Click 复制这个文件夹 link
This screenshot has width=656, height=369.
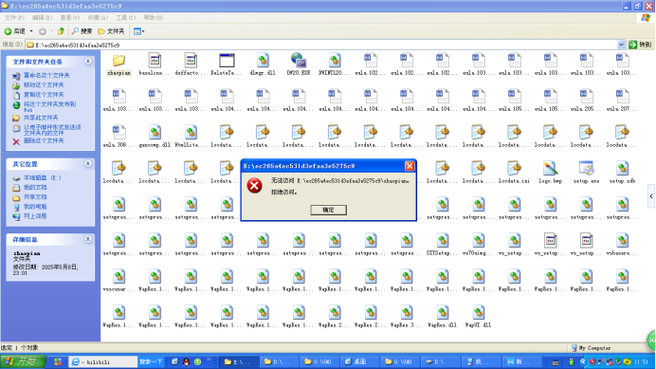[44, 95]
